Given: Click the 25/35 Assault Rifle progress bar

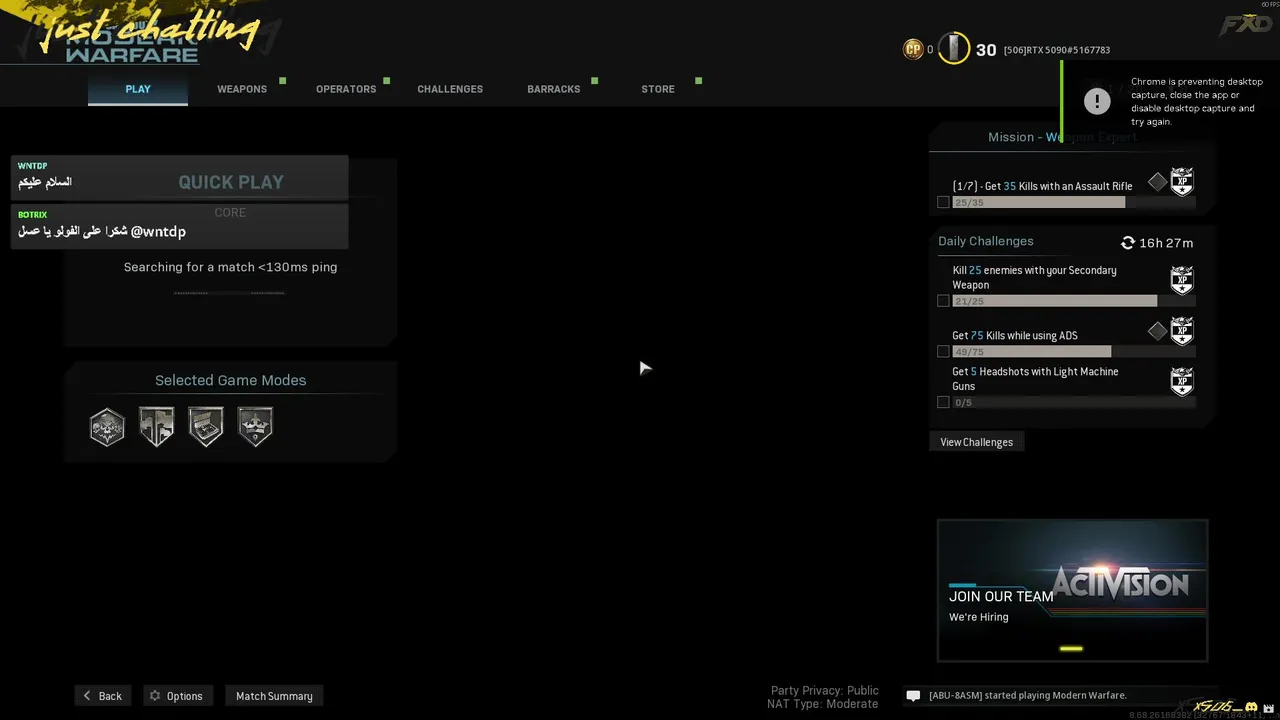Looking at the screenshot, I should pyautogui.click(x=1074, y=202).
